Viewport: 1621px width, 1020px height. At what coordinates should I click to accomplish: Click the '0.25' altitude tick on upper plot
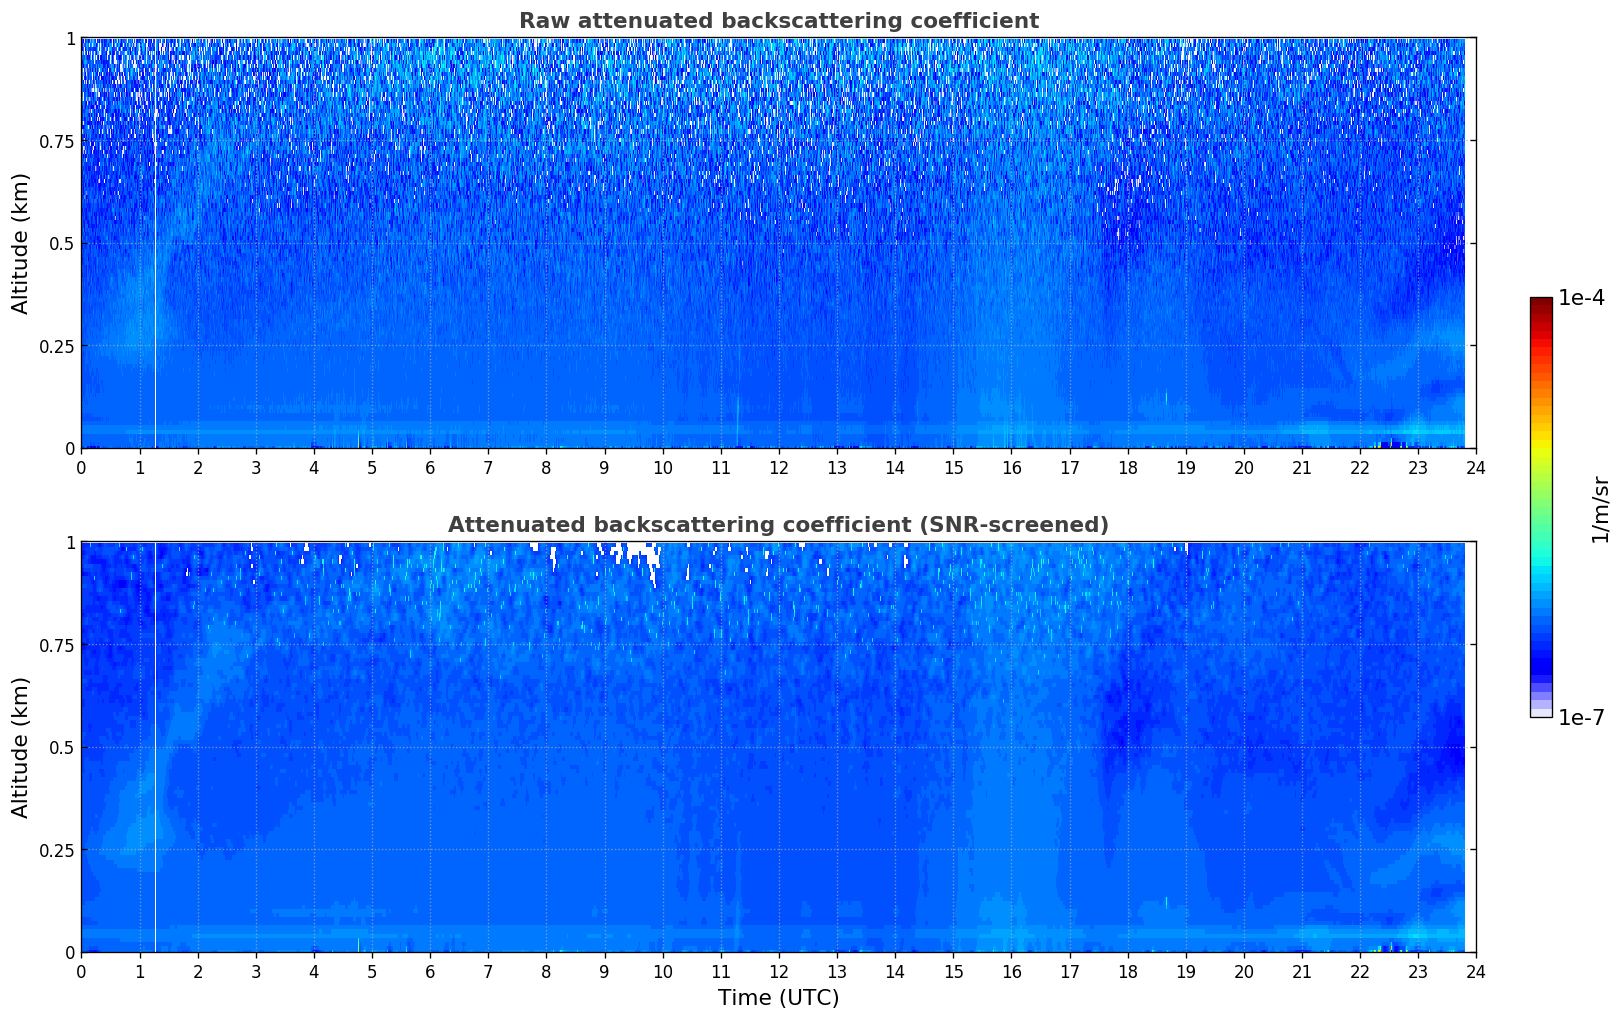tap(57, 346)
